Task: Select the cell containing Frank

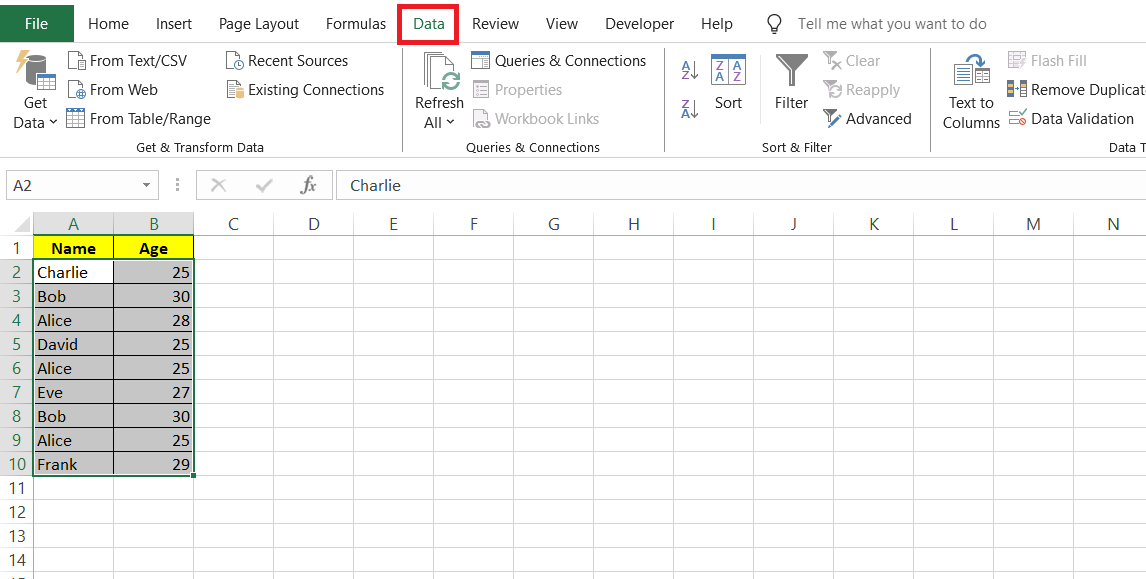Action: point(73,463)
